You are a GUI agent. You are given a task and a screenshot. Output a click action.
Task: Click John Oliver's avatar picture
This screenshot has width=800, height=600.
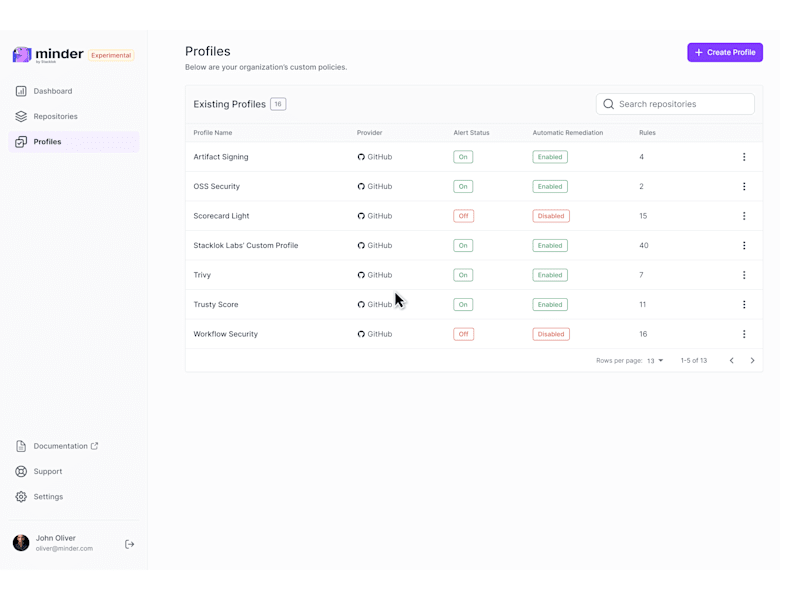click(21, 543)
